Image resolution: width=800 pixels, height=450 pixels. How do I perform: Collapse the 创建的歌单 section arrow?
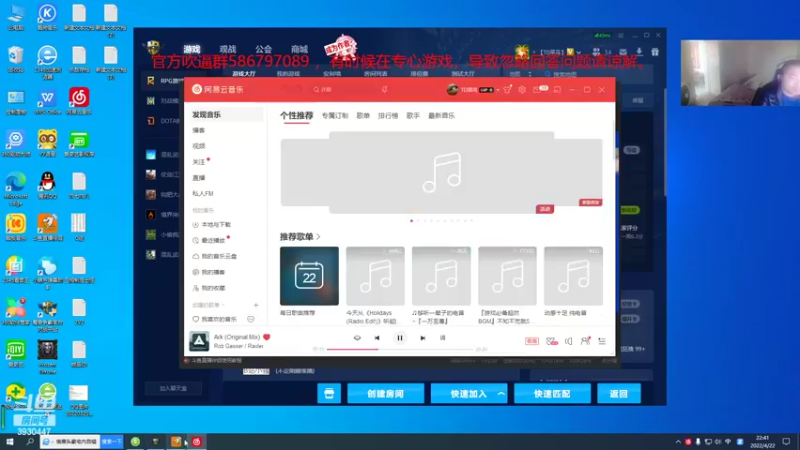pos(223,305)
